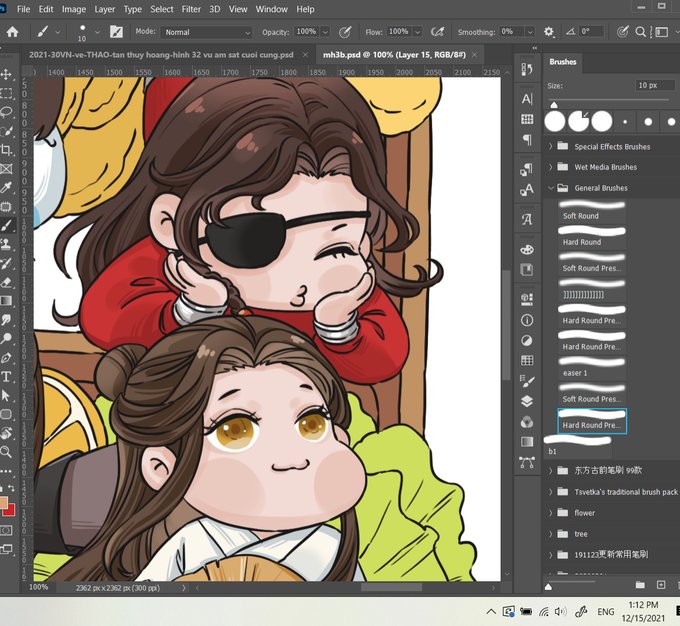Open the Paths panel icon
The height and width of the screenshot is (626, 680).
pos(527,462)
